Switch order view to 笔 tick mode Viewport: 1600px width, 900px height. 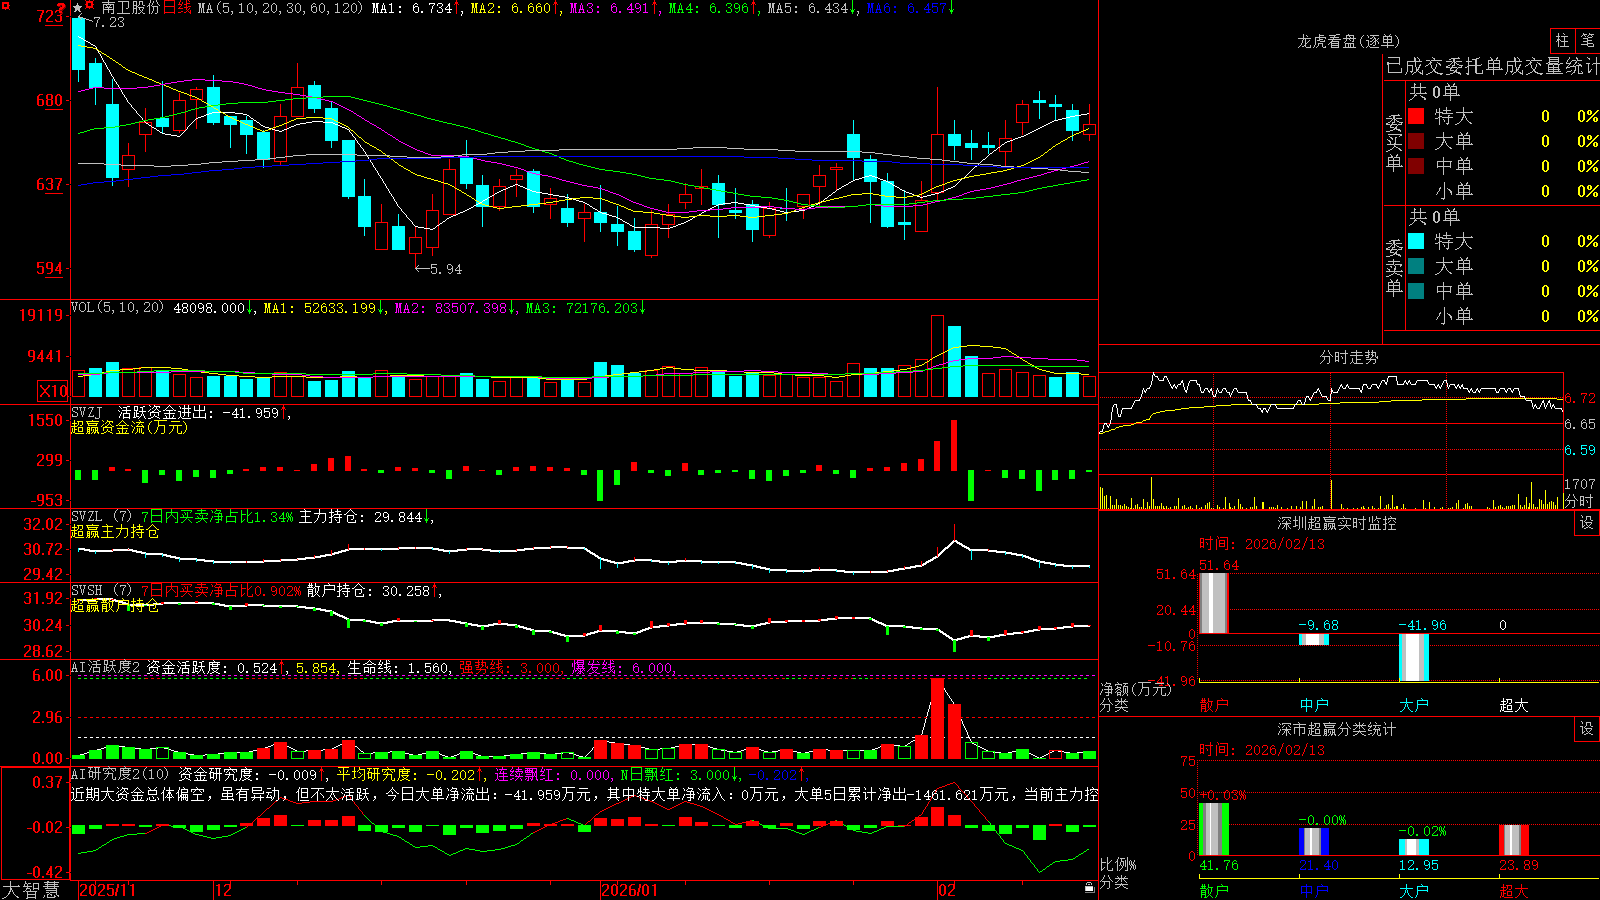[x=1587, y=41]
